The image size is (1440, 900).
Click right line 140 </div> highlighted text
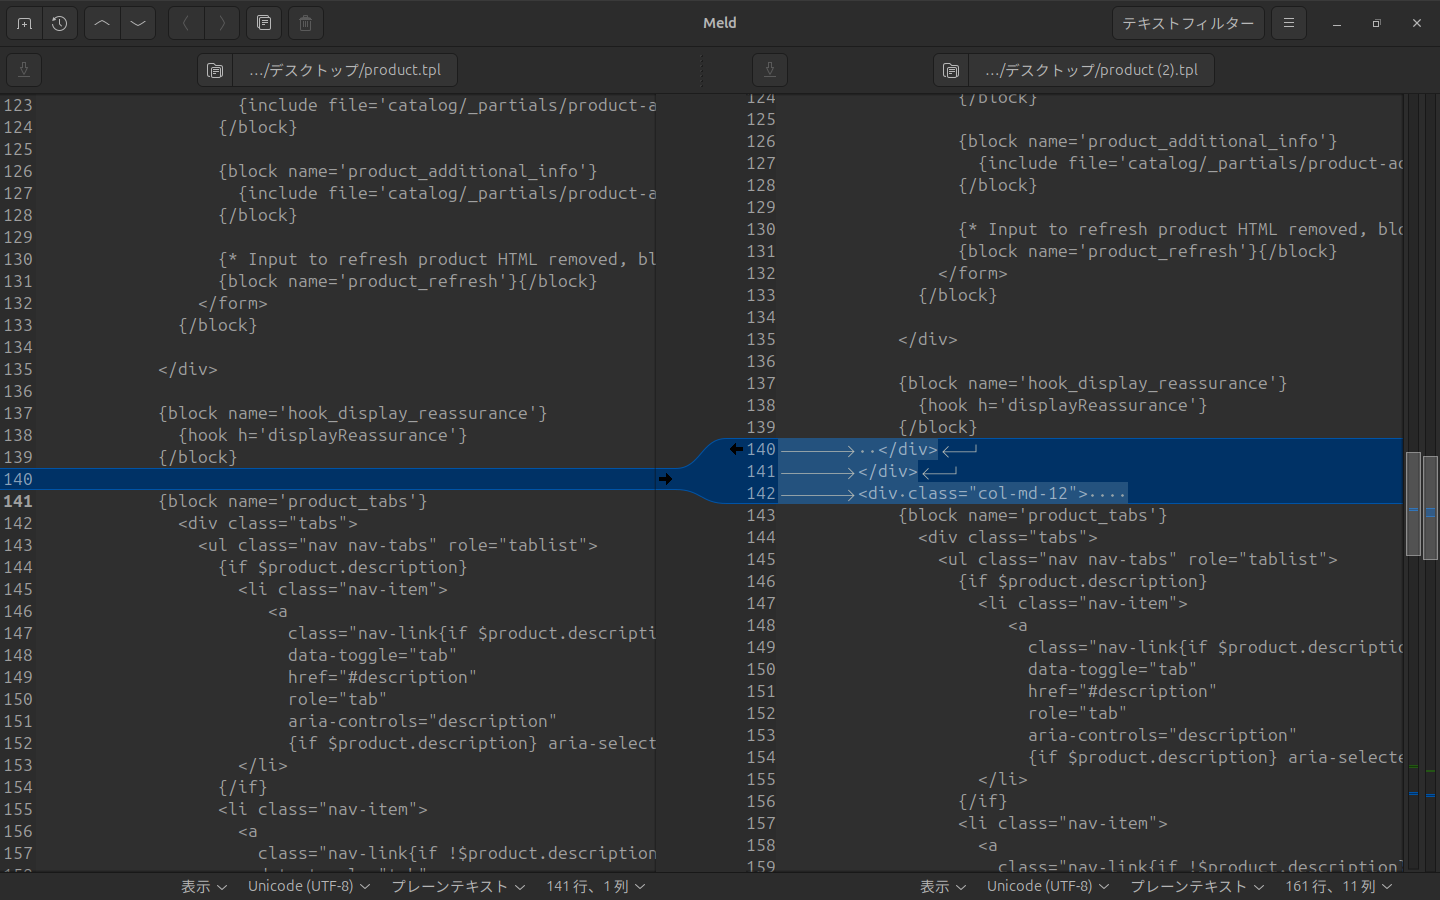[908, 449]
